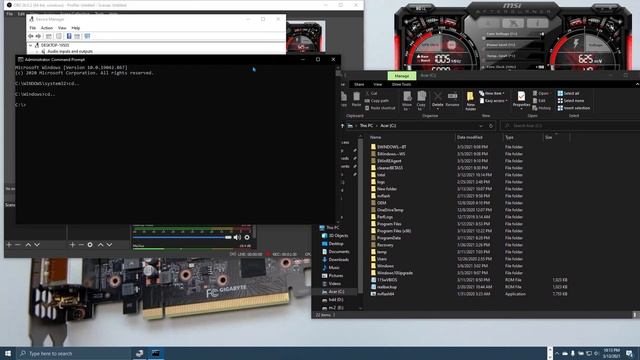Expand Audio inputs and outputs node
640x360 pixels.
click(x=37, y=51)
